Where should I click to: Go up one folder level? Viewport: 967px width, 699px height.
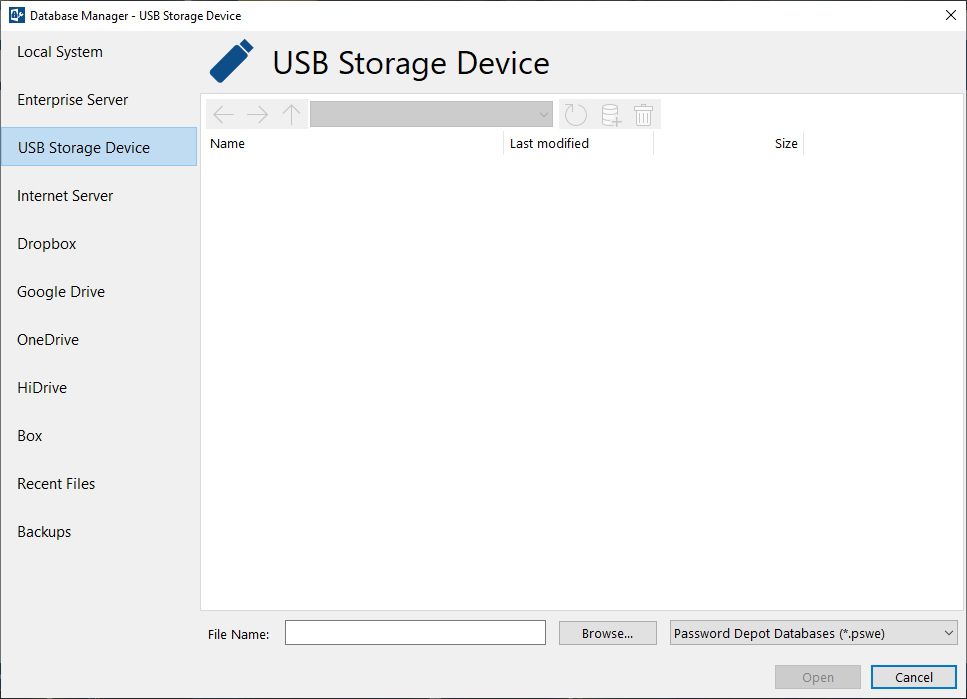click(291, 115)
